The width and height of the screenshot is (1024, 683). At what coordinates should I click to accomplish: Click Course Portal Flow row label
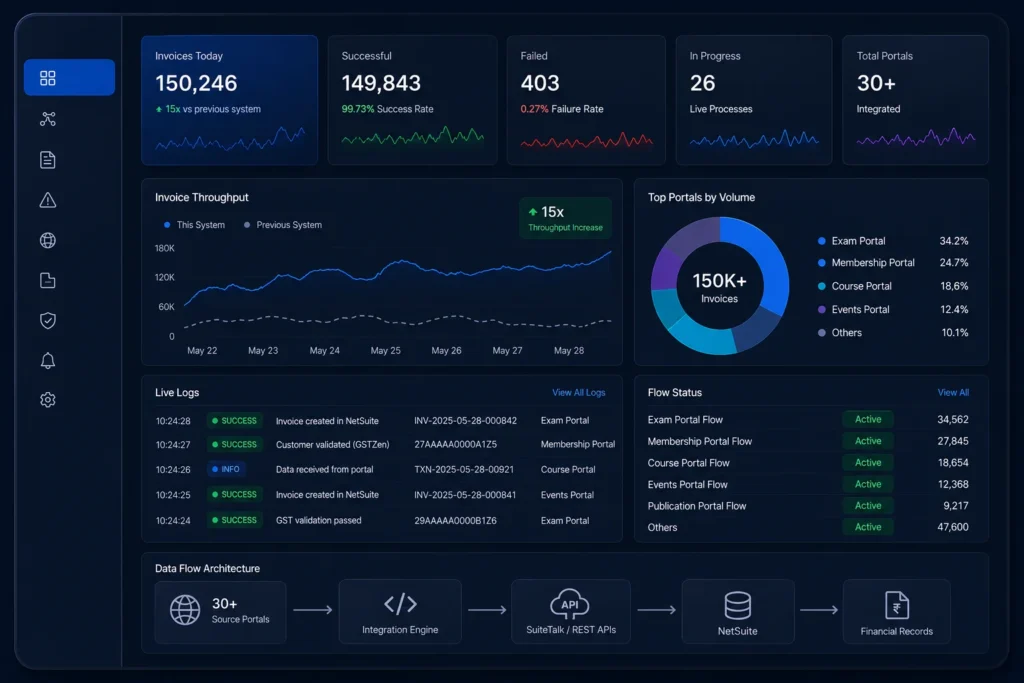688,463
